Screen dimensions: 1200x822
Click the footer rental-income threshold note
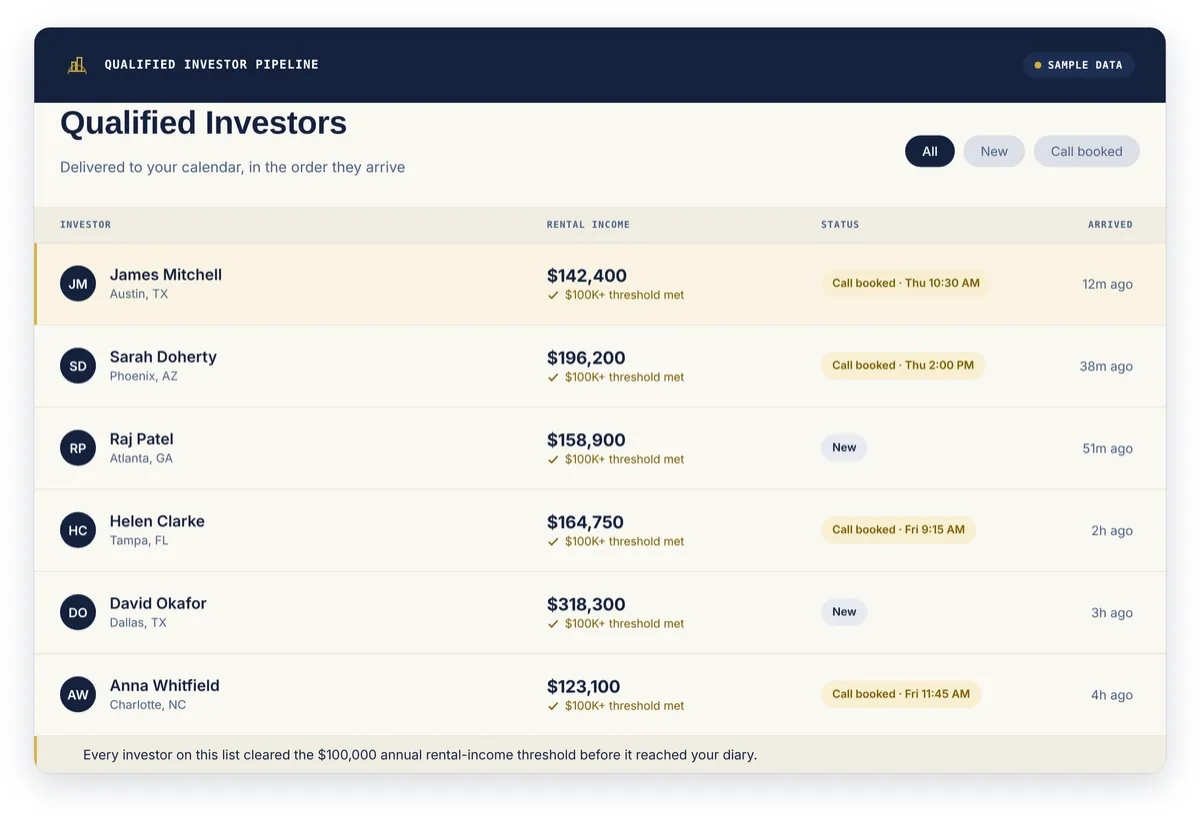(x=420, y=755)
